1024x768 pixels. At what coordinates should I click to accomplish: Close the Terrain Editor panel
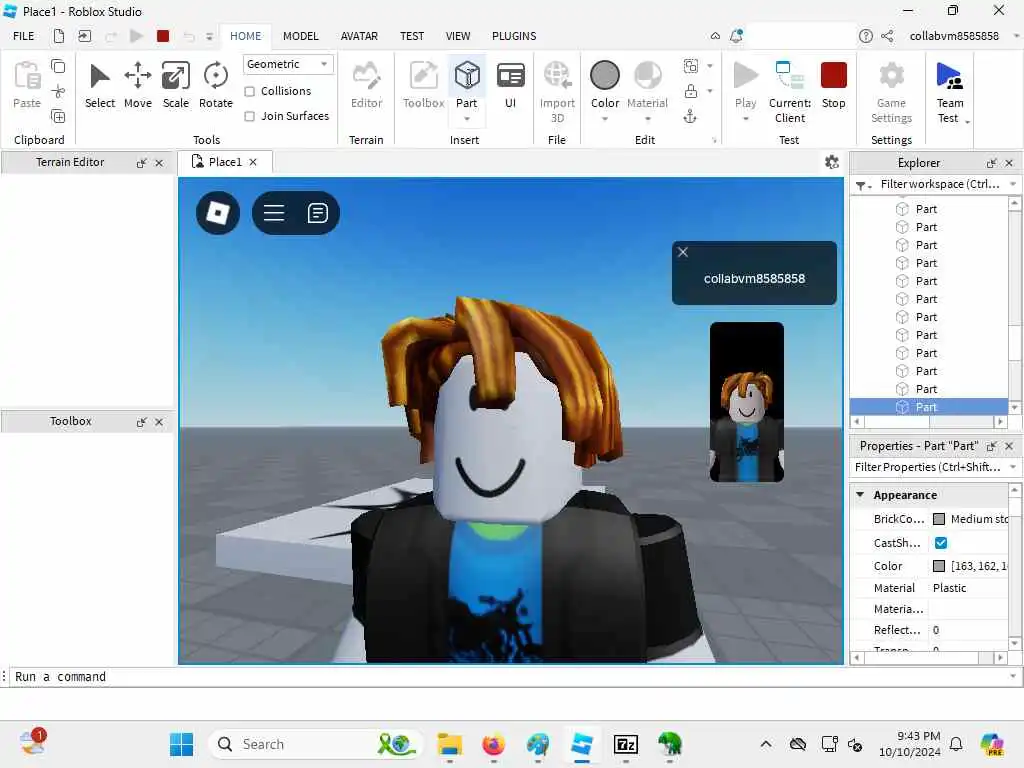tap(159, 163)
